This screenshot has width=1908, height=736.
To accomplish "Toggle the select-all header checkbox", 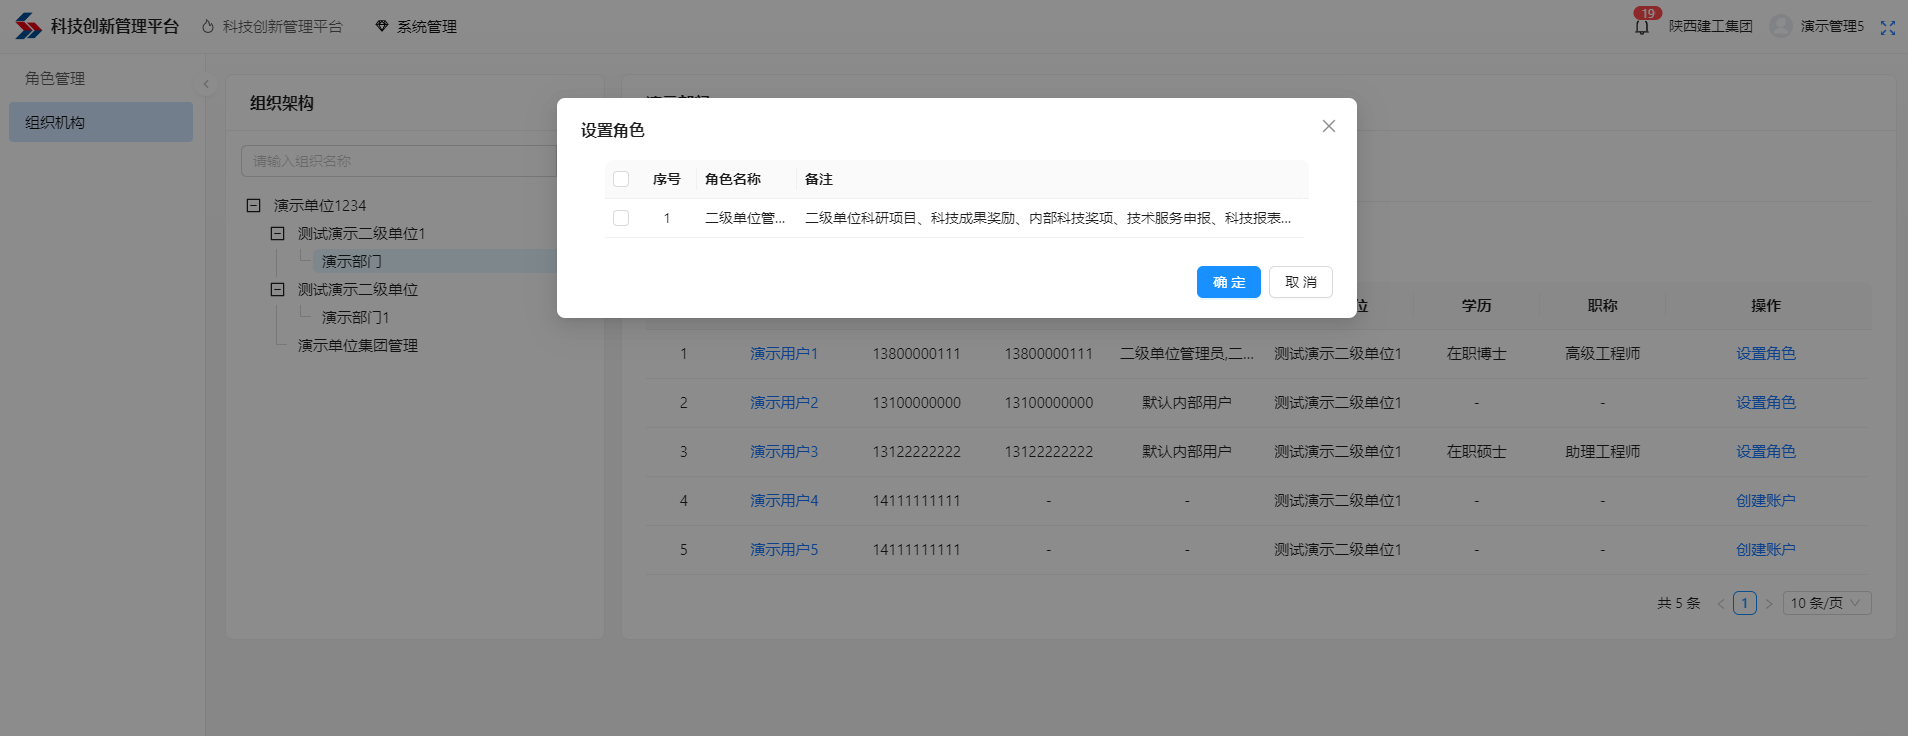I will [x=621, y=179].
